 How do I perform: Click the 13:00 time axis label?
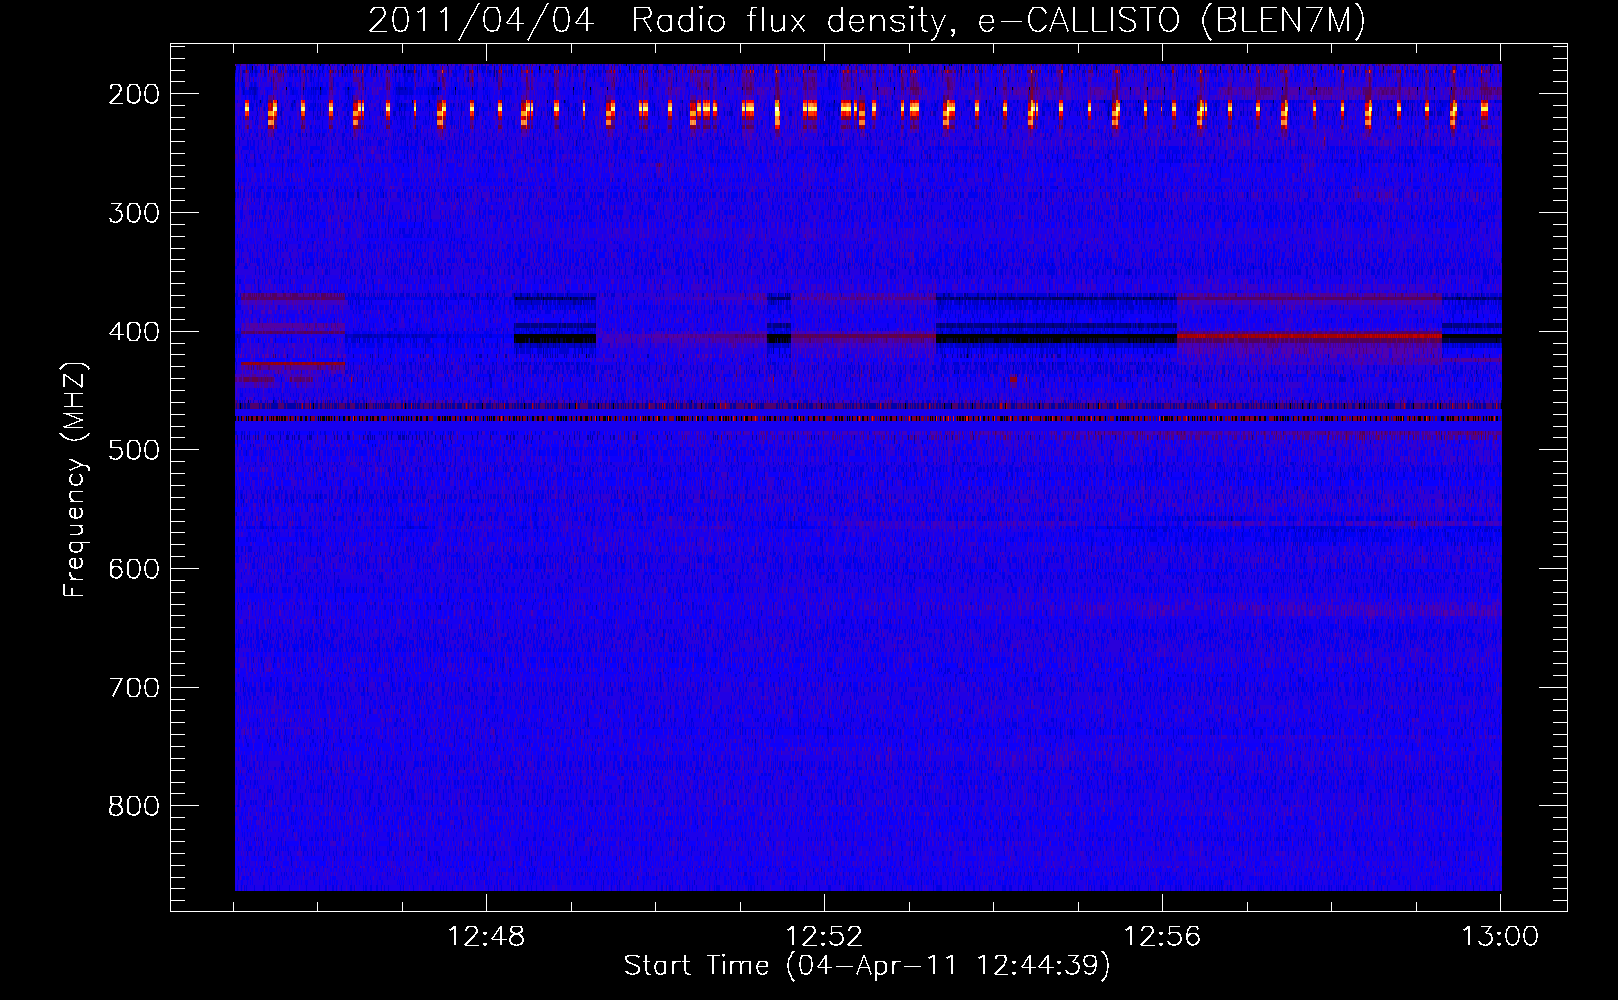pos(1500,937)
